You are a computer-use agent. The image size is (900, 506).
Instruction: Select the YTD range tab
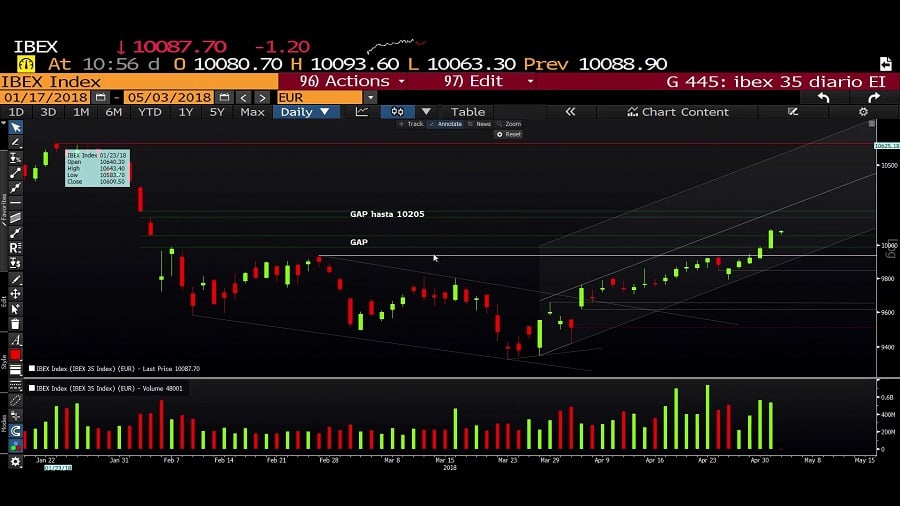(150, 112)
